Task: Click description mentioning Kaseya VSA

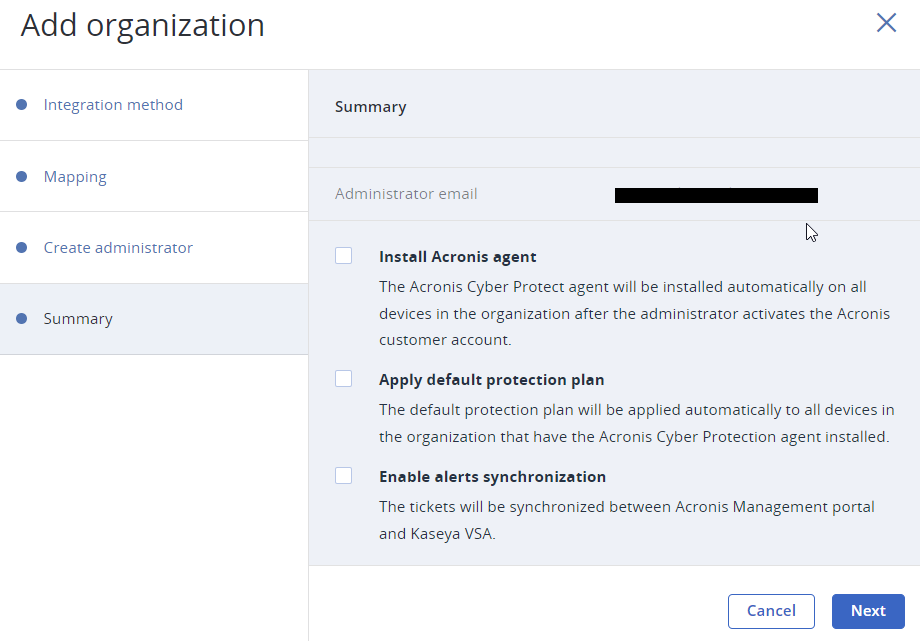Action: click(627, 520)
